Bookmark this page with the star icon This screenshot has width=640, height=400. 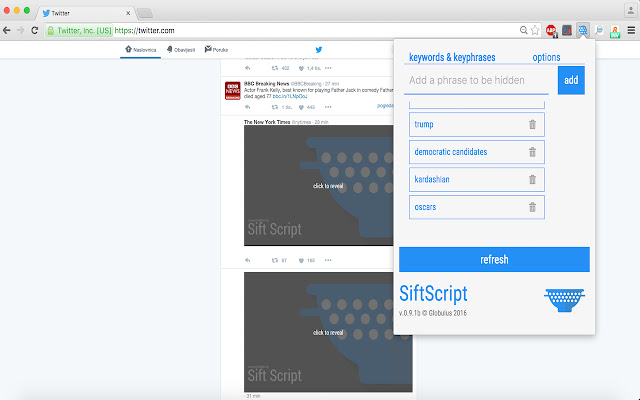coord(535,30)
